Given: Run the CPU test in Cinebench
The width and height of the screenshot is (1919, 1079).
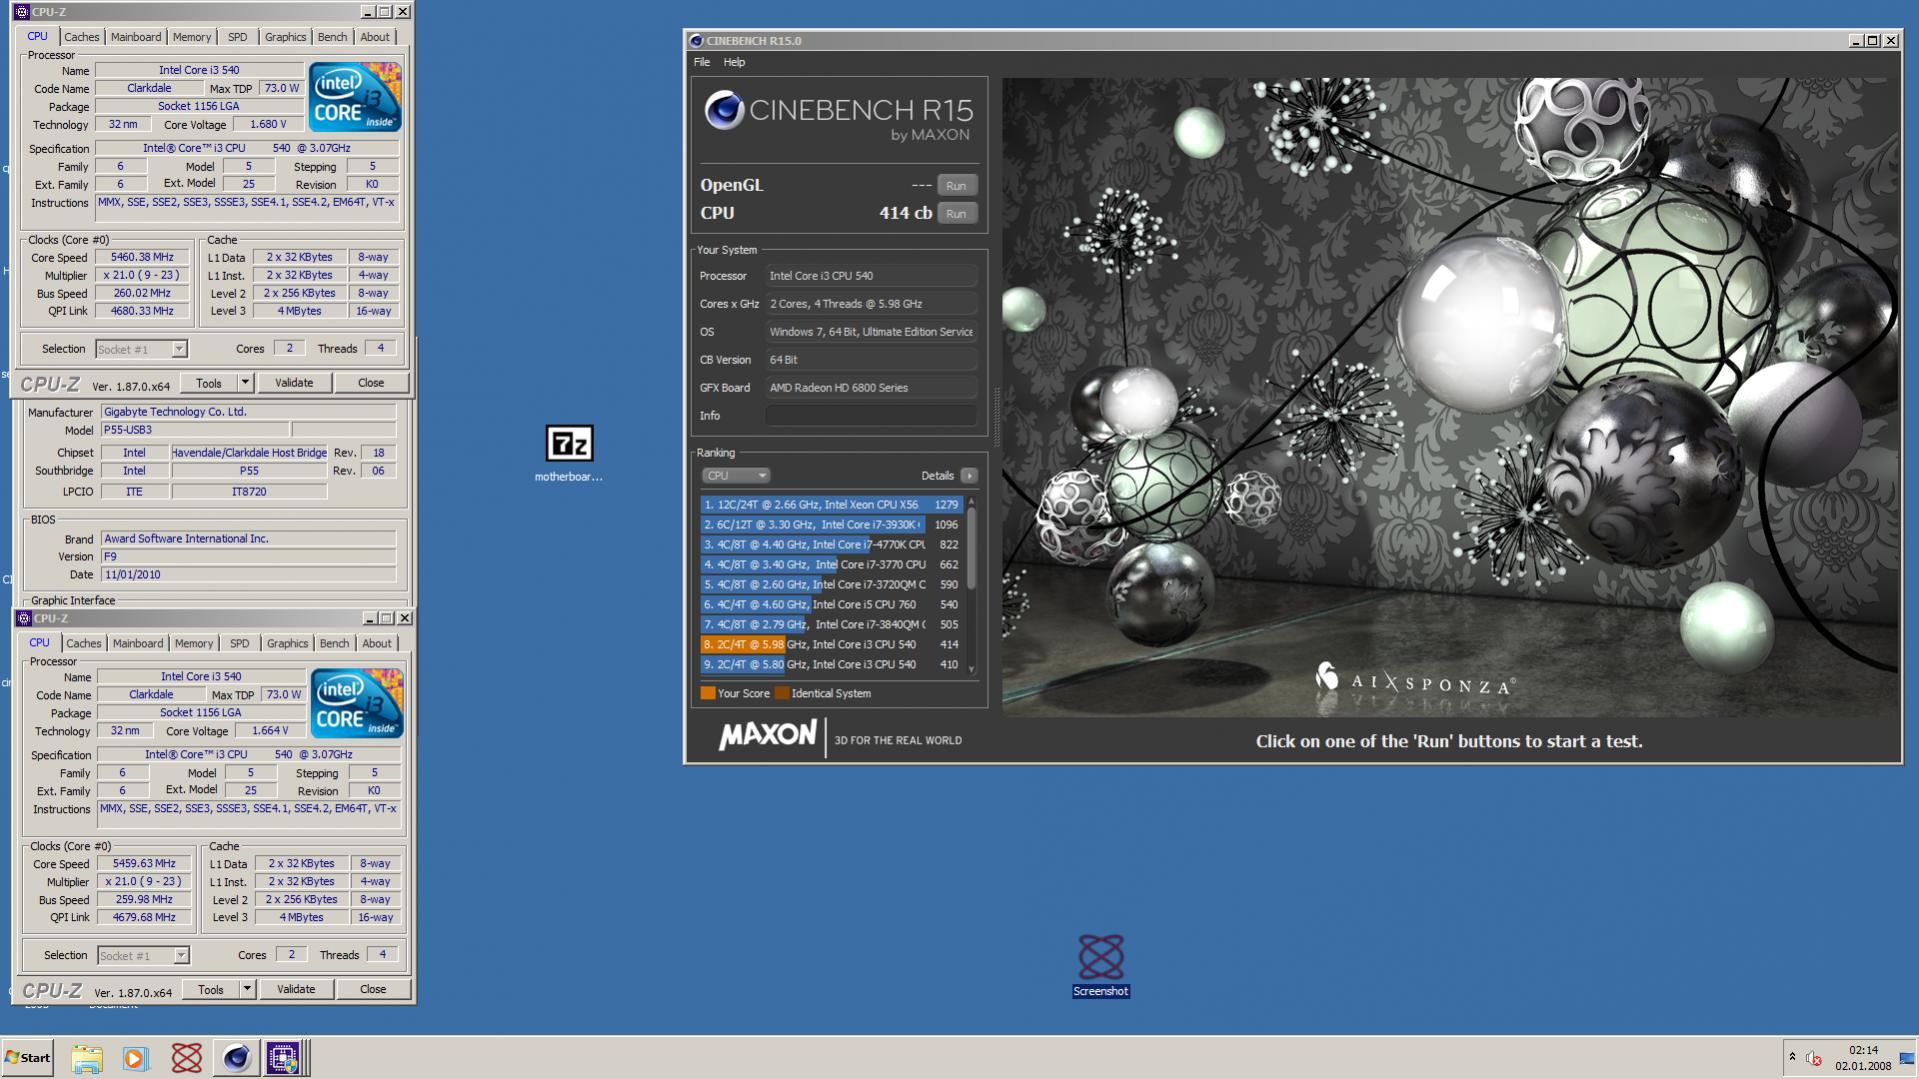Looking at the screenshot, I should pos(956,213).
